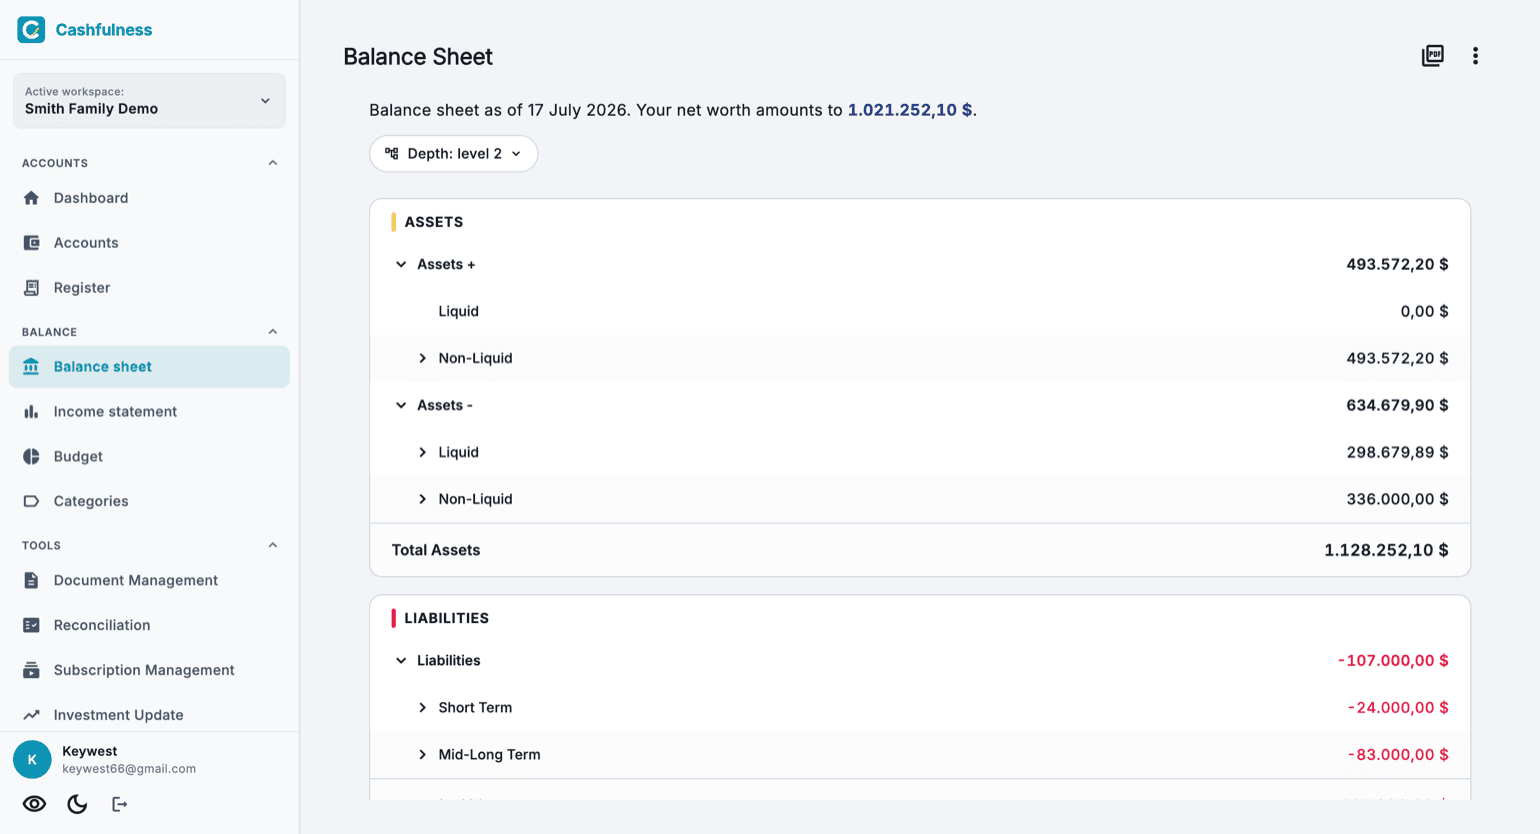Open the Dashboard home icon
The height and width of the screenshot is (834, 1540).
[31, 198]
